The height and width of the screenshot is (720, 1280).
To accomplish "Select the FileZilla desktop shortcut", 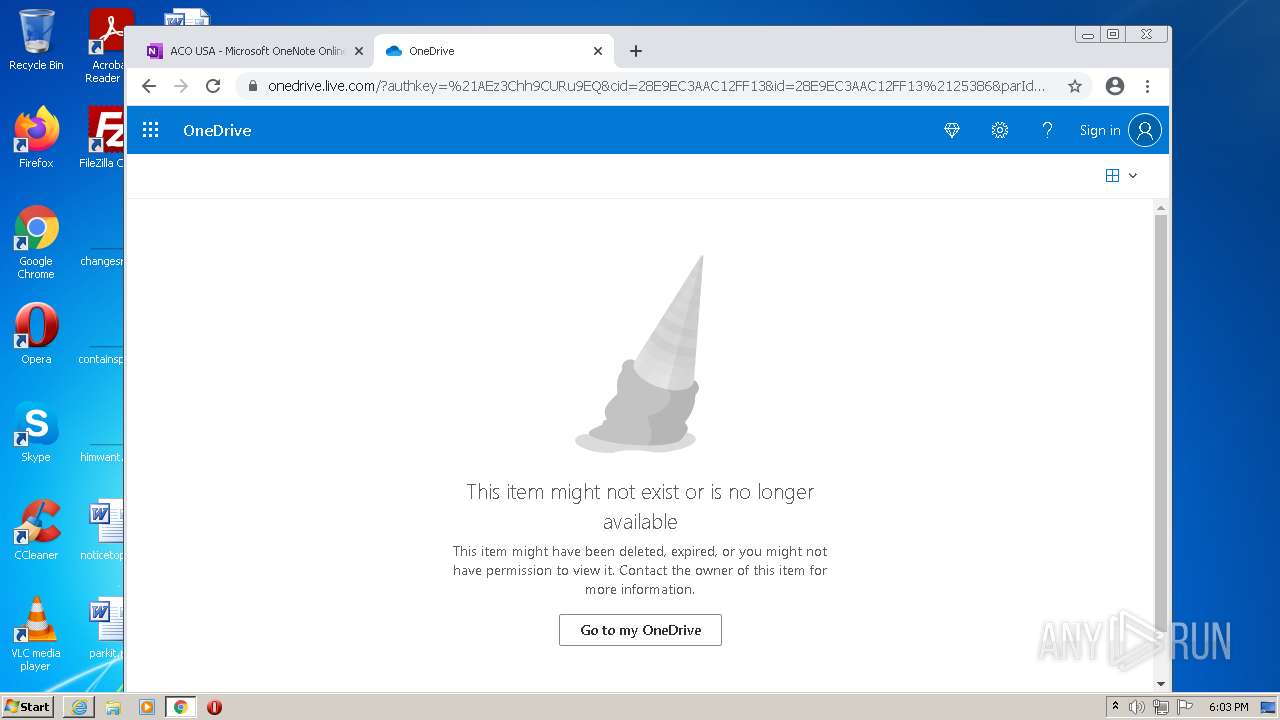I will pyautogui.click(x=103, y=138).
